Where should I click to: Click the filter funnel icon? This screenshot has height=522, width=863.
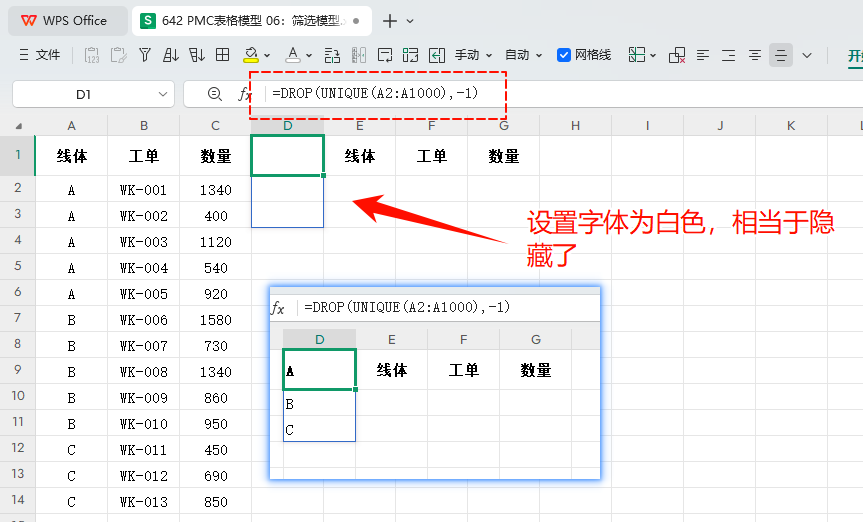click(x=145, y=55)
